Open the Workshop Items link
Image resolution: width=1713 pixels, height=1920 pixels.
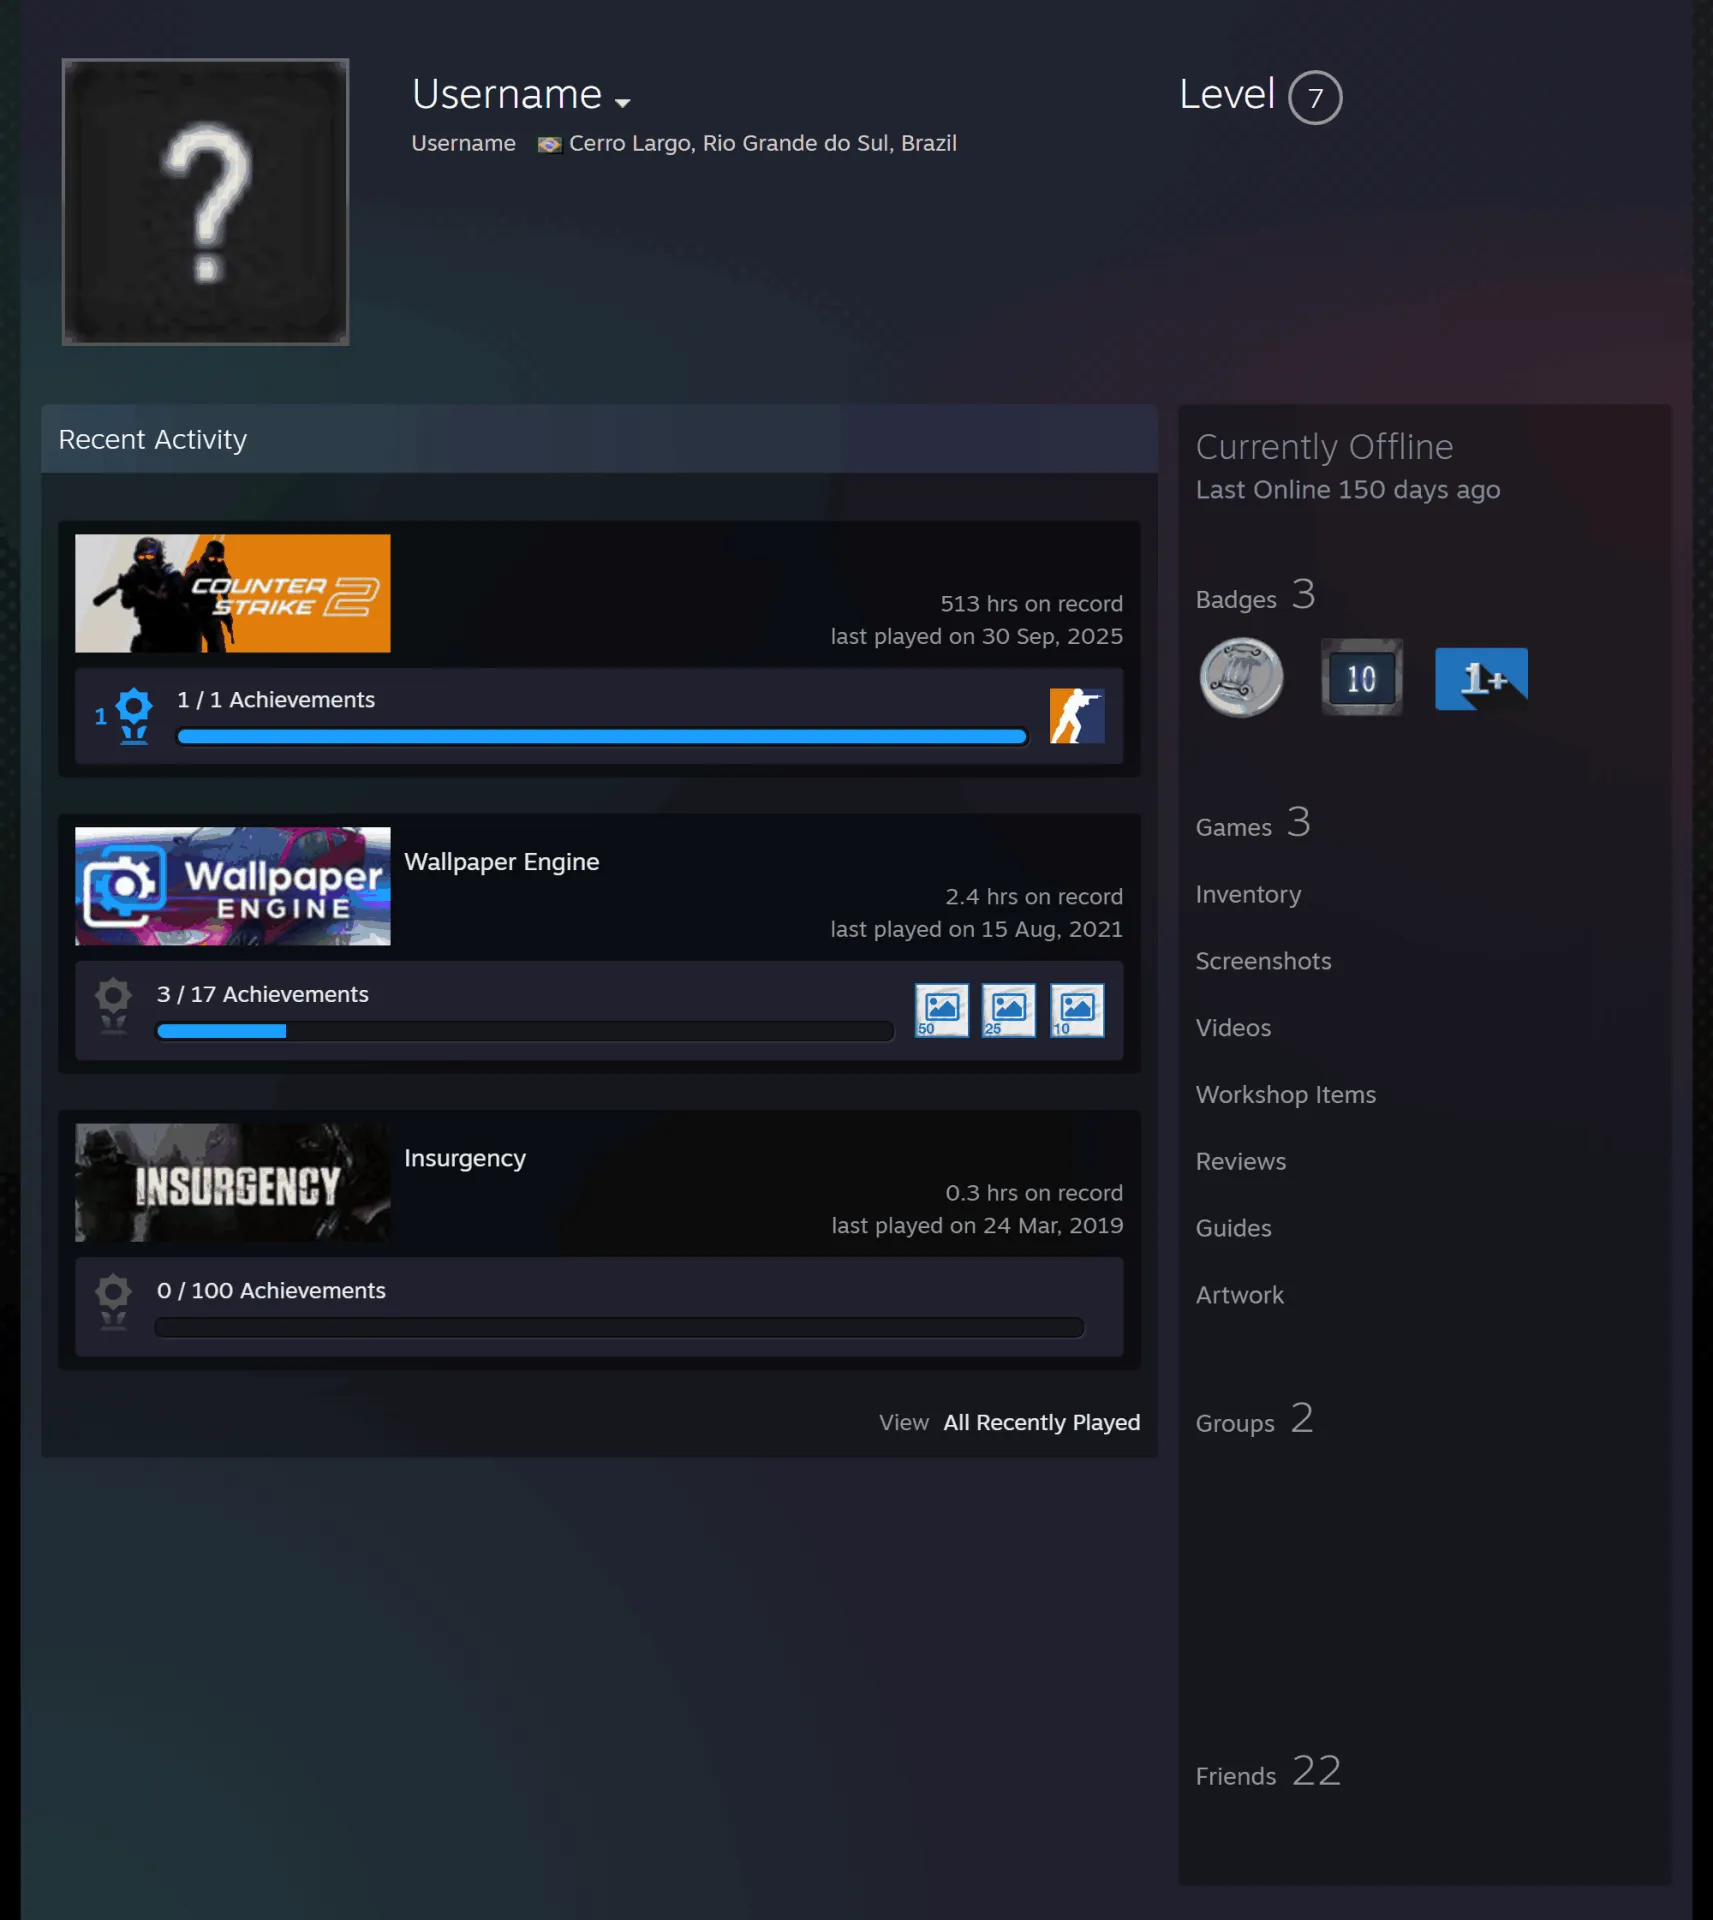point(1286,1095)
